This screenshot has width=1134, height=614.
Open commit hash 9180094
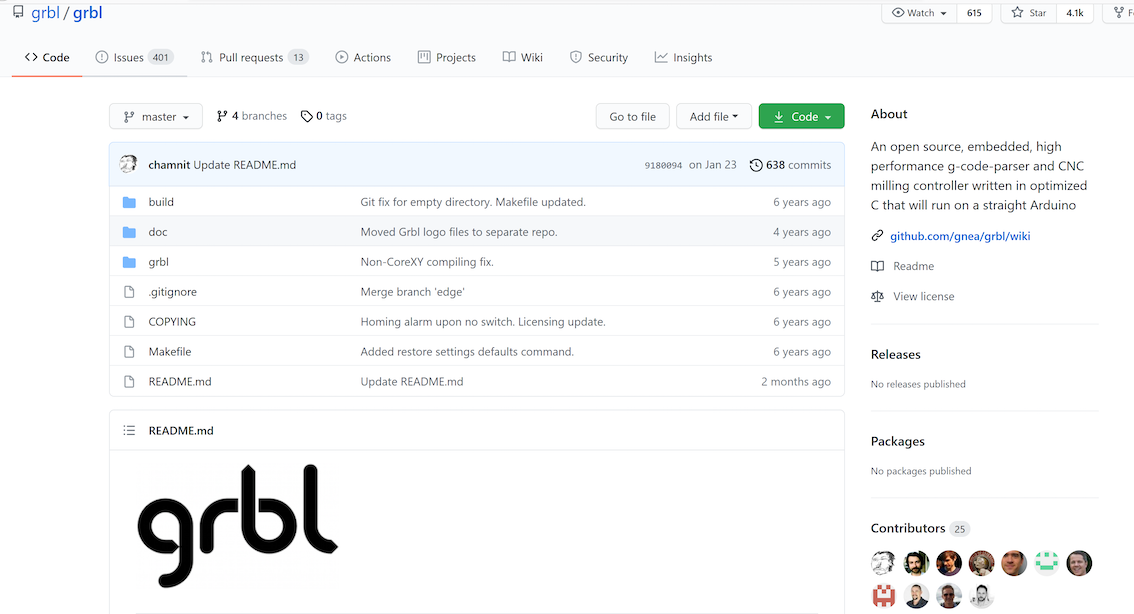pos(663,166)
